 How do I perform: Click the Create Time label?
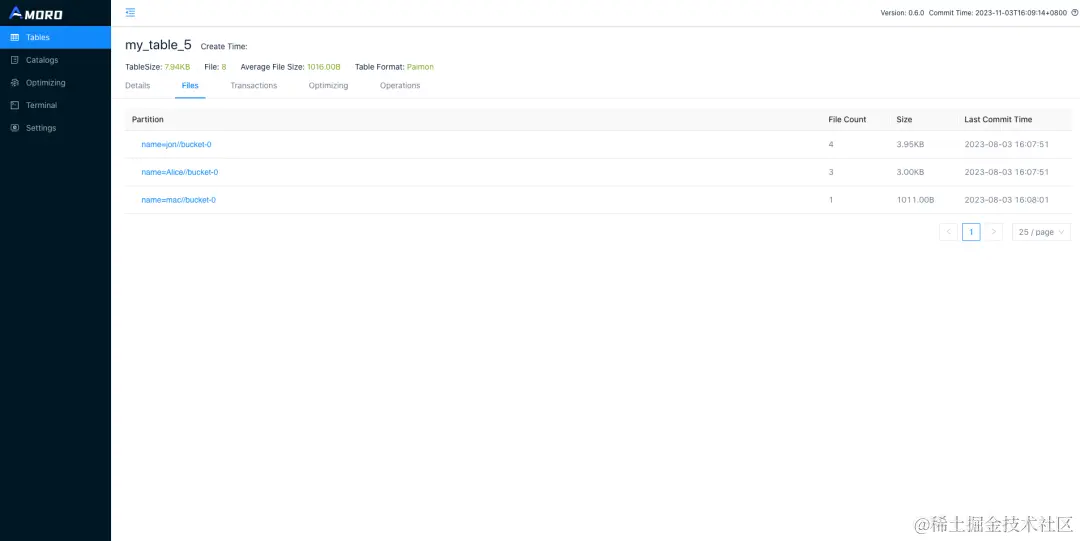[224, 47]
